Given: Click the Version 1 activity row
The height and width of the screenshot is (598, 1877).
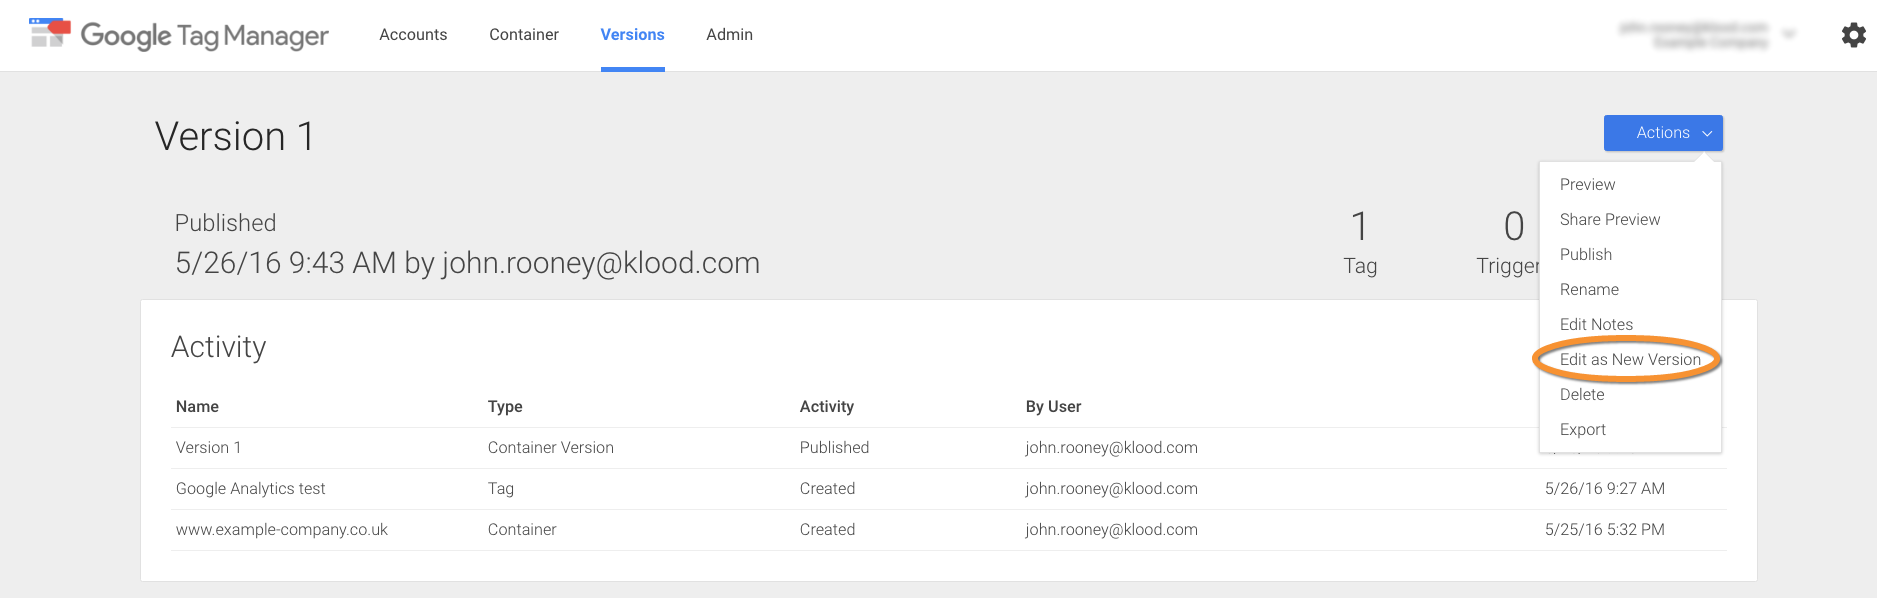Looking at the screenshot, I should (209, 448).
